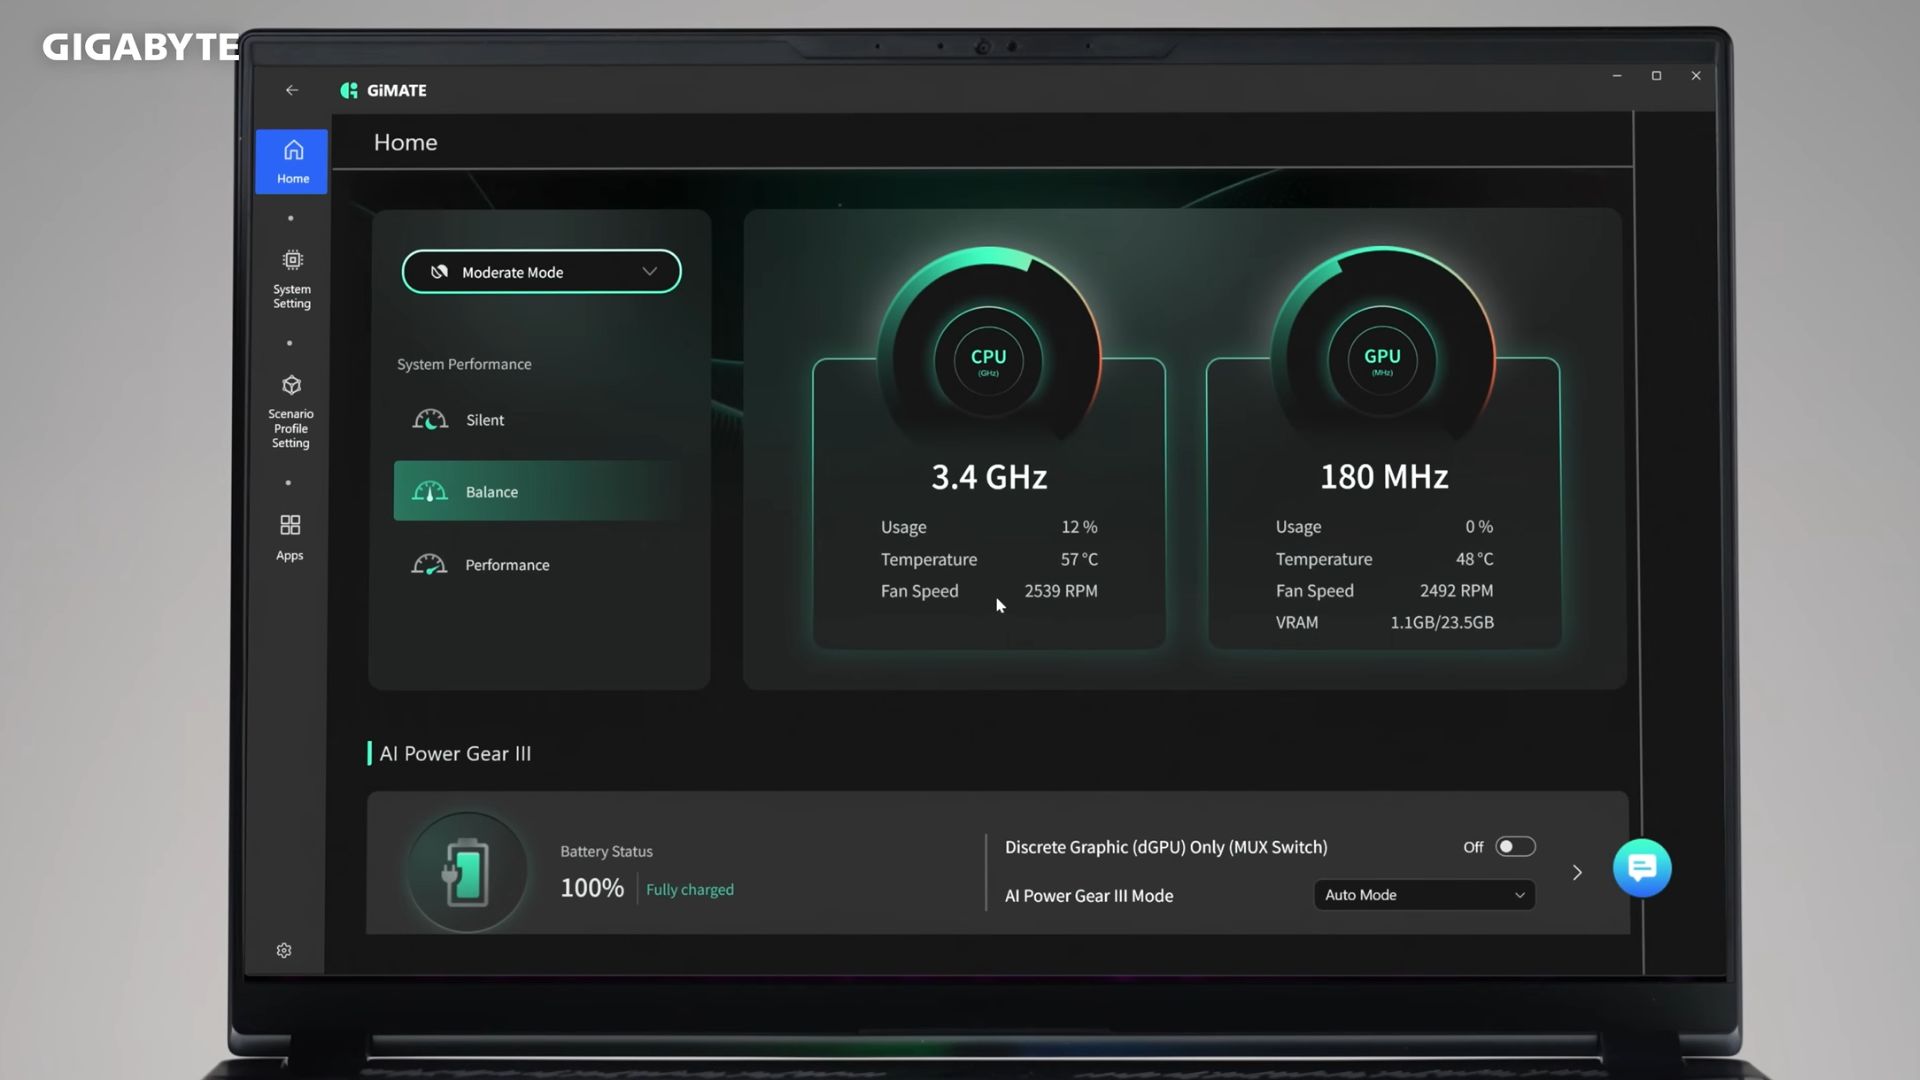Click the GiMATE logo title

point(384,90)
